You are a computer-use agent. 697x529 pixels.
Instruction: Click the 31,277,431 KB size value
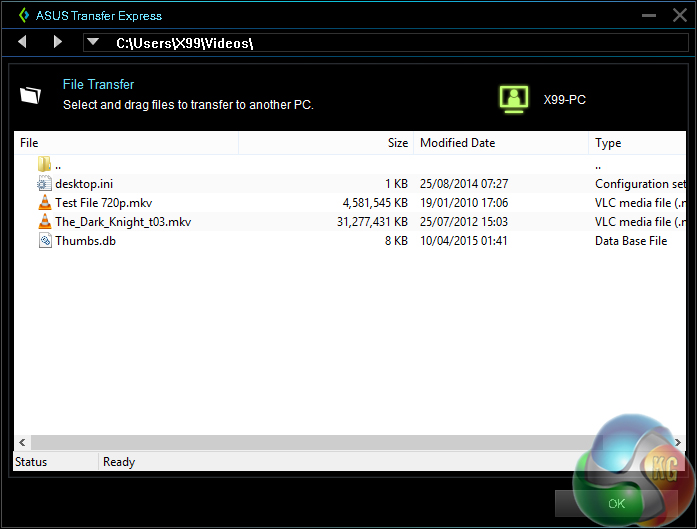[x=372, y=222]
